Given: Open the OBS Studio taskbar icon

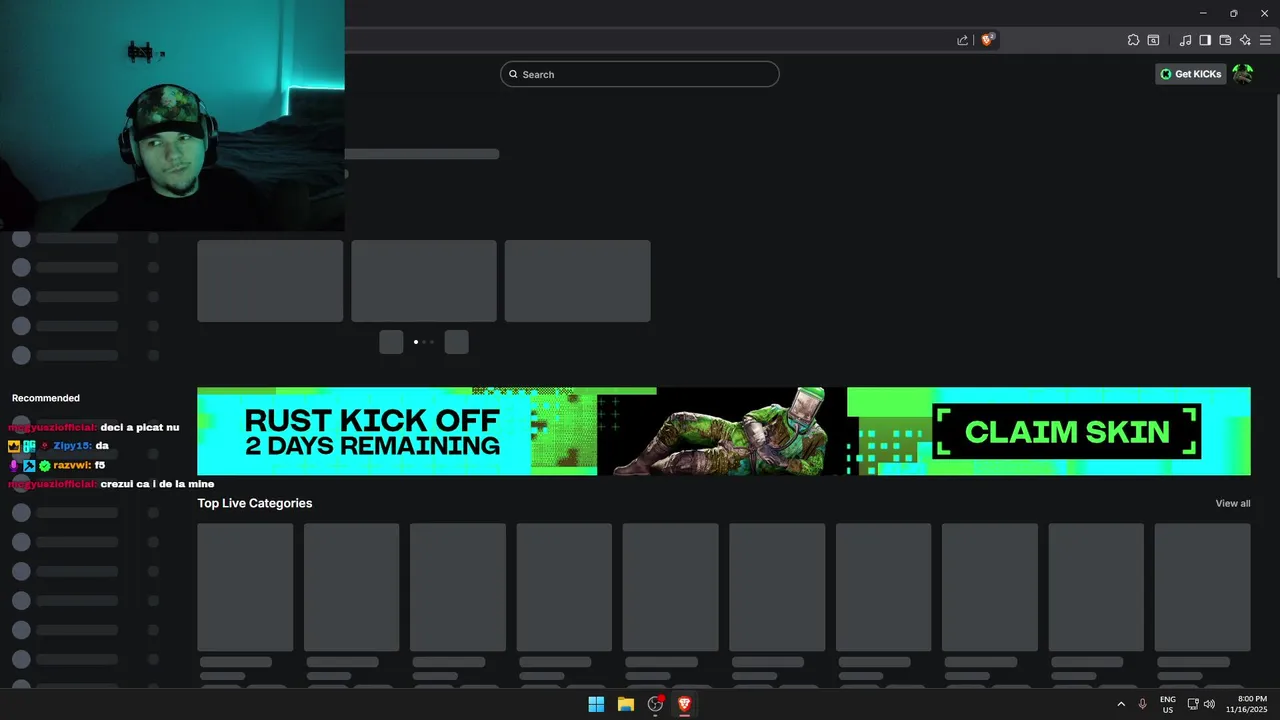Looking at the screenshot, I should pos(656,704).
